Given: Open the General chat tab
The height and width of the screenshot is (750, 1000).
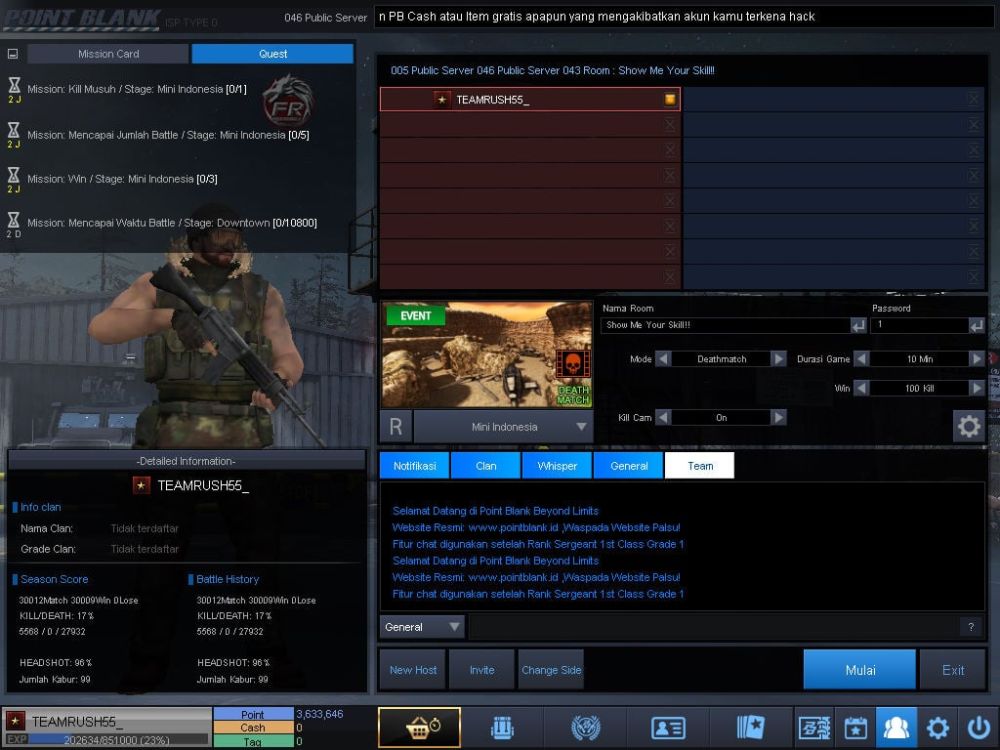Looking at the screenshot, I should (628, 466).
